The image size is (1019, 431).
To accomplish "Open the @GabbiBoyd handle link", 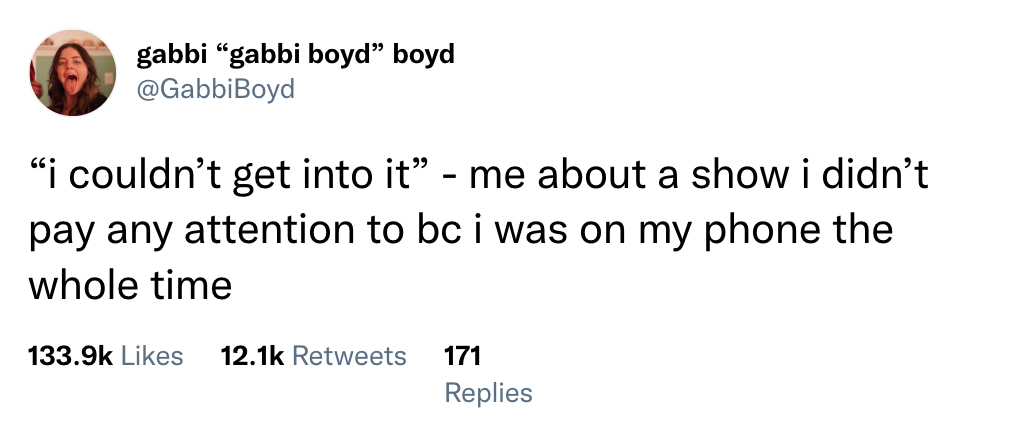I will pos(215,89).
